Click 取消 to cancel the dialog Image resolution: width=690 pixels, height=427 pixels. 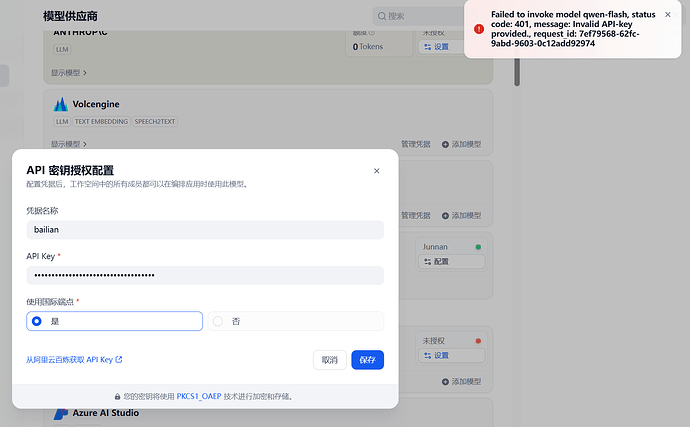[x=328, y=359]
